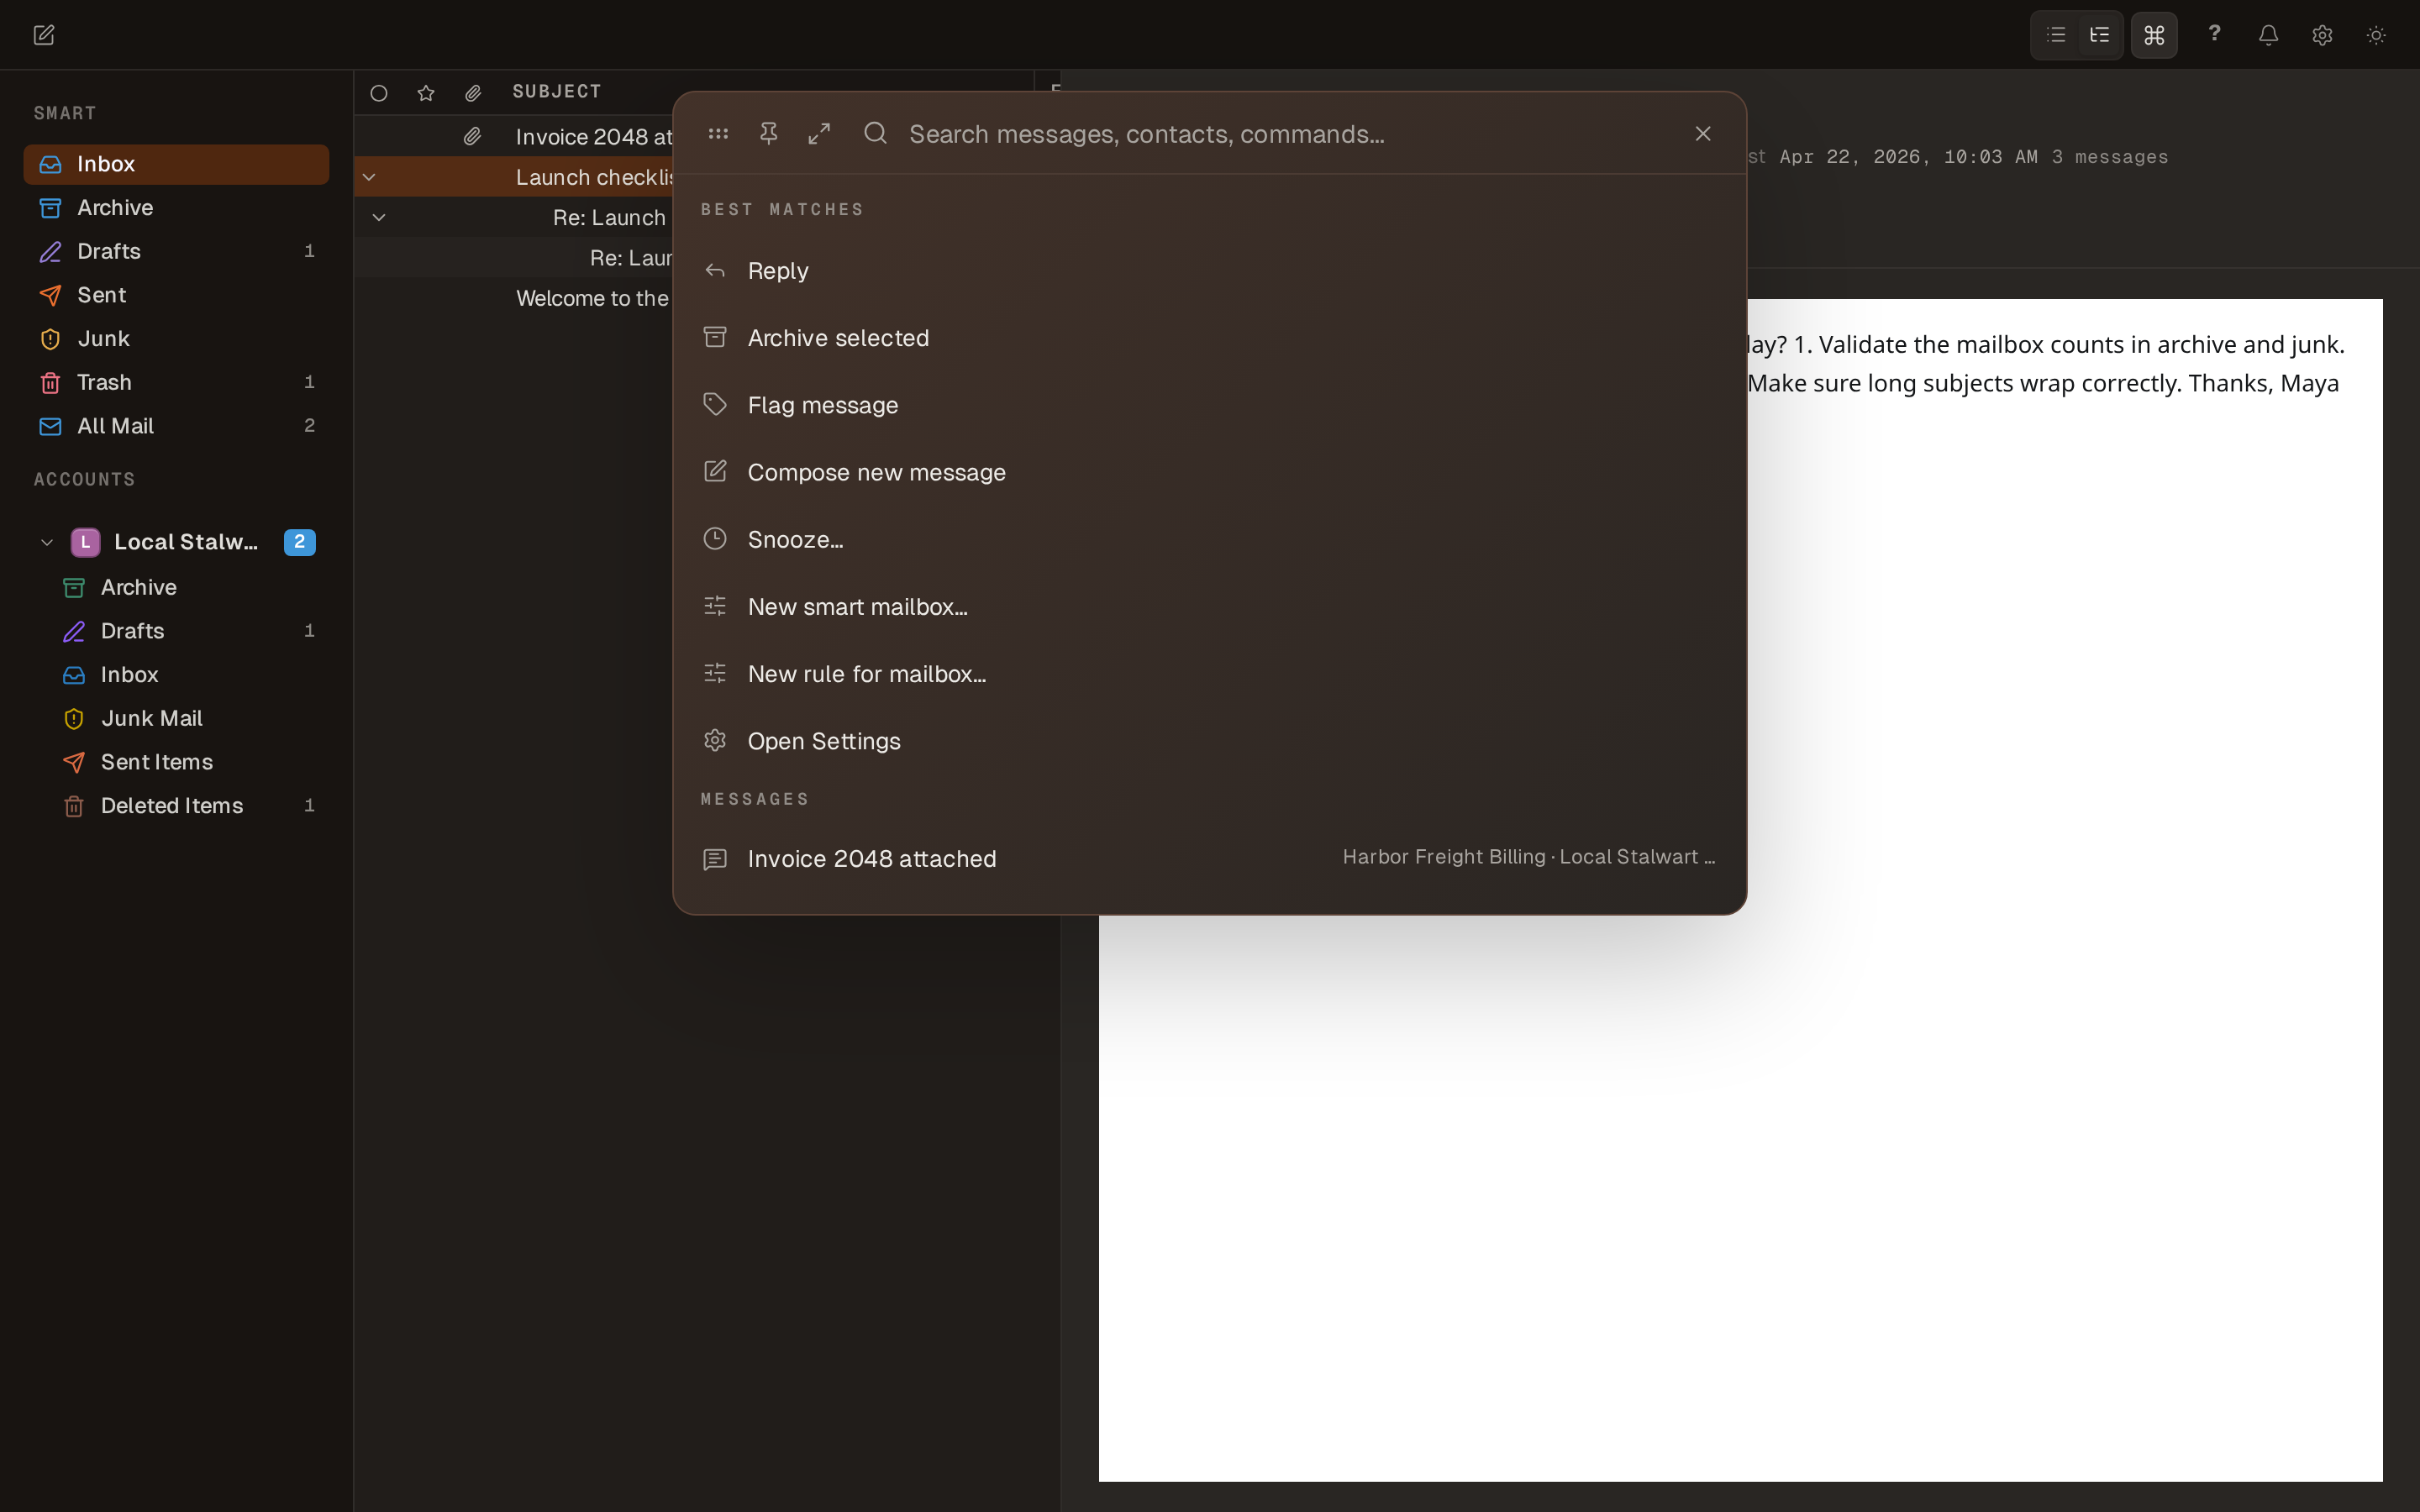Collapse the Local Stalwart account chevron
Screen dimensions: 2420x1512
point(46,542)
